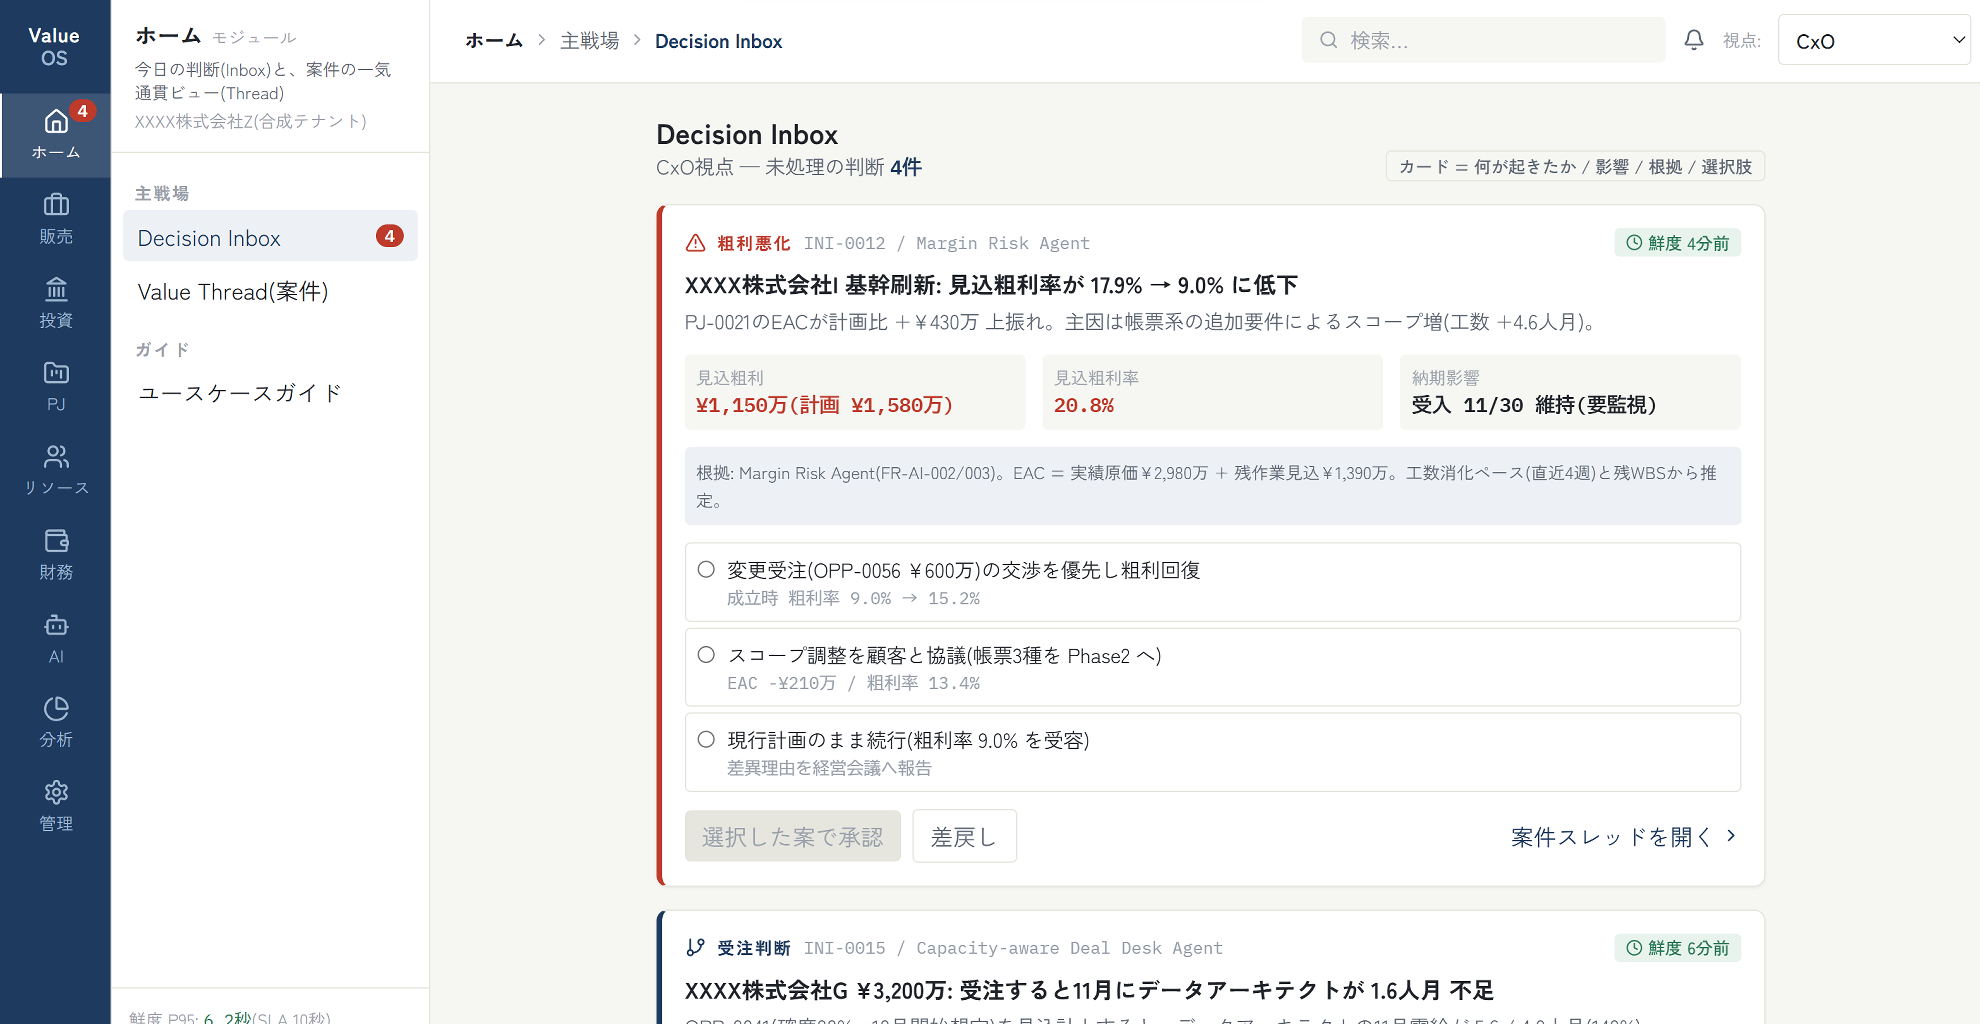This screenshot has height=1024, width=1980.
Task: Select option 変更受注(OPP-0056)の交渉を優先
Action: [x=1212, y=582]
